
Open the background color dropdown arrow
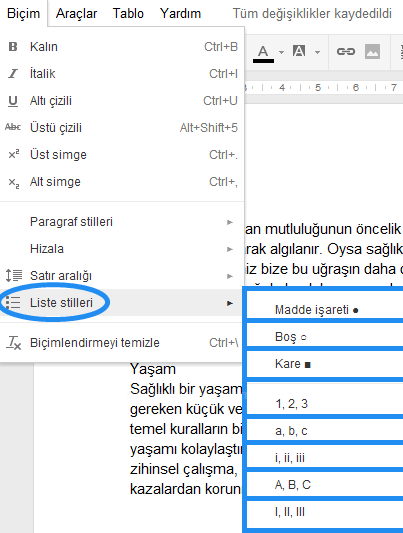[317, 52]
